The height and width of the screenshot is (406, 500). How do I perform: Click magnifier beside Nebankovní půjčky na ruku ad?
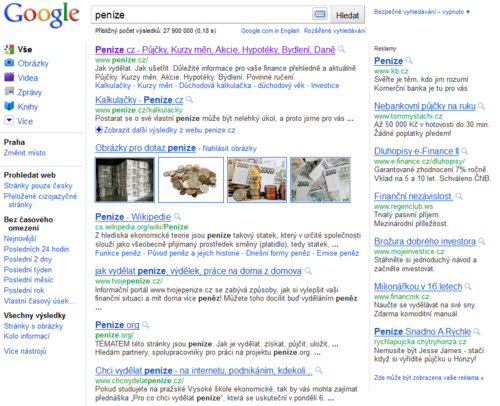coord(481,106)
